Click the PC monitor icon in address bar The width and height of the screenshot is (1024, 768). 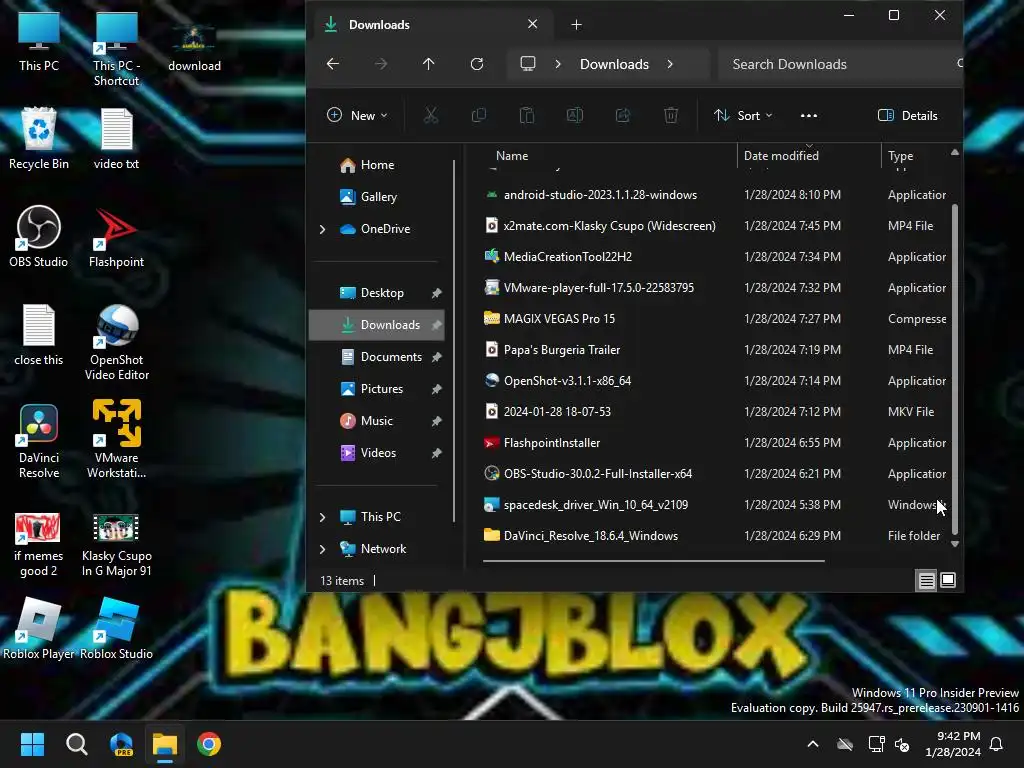click(x=528, y=64)
